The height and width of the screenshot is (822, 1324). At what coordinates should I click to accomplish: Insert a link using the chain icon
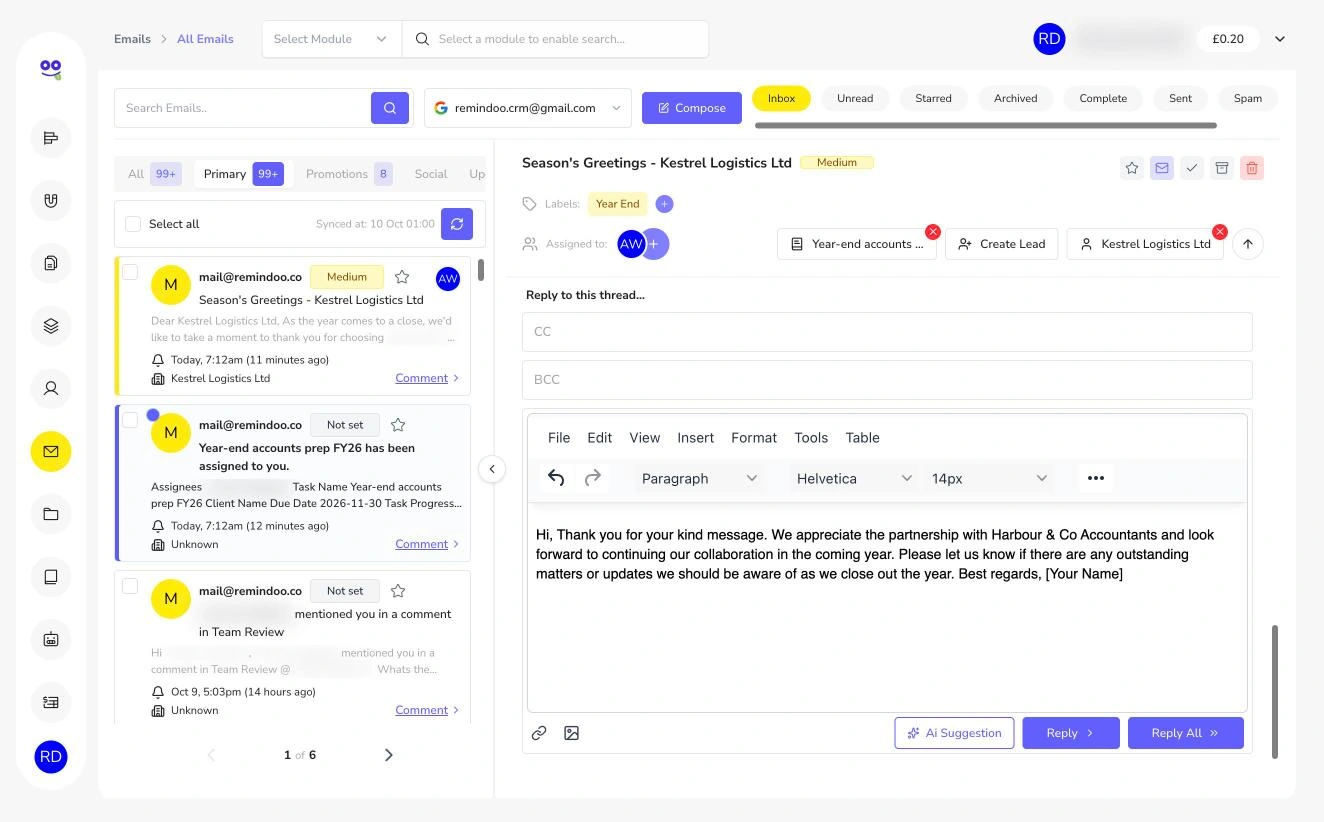click(x=539, y=733)
